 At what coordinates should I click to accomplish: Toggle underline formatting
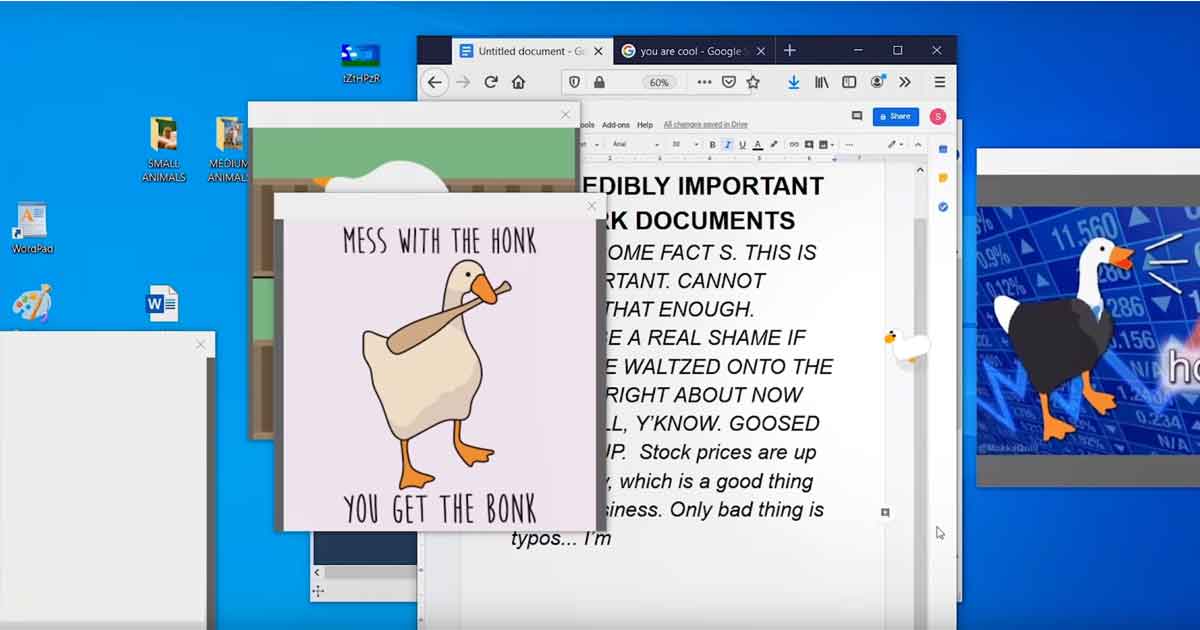click(x=742, y=144)
